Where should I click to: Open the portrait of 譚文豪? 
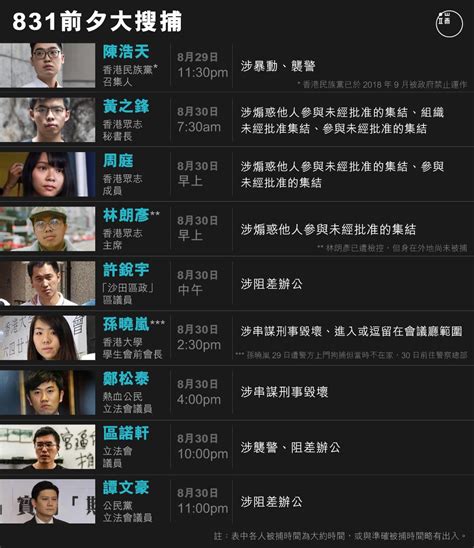[x=48, y=502]
